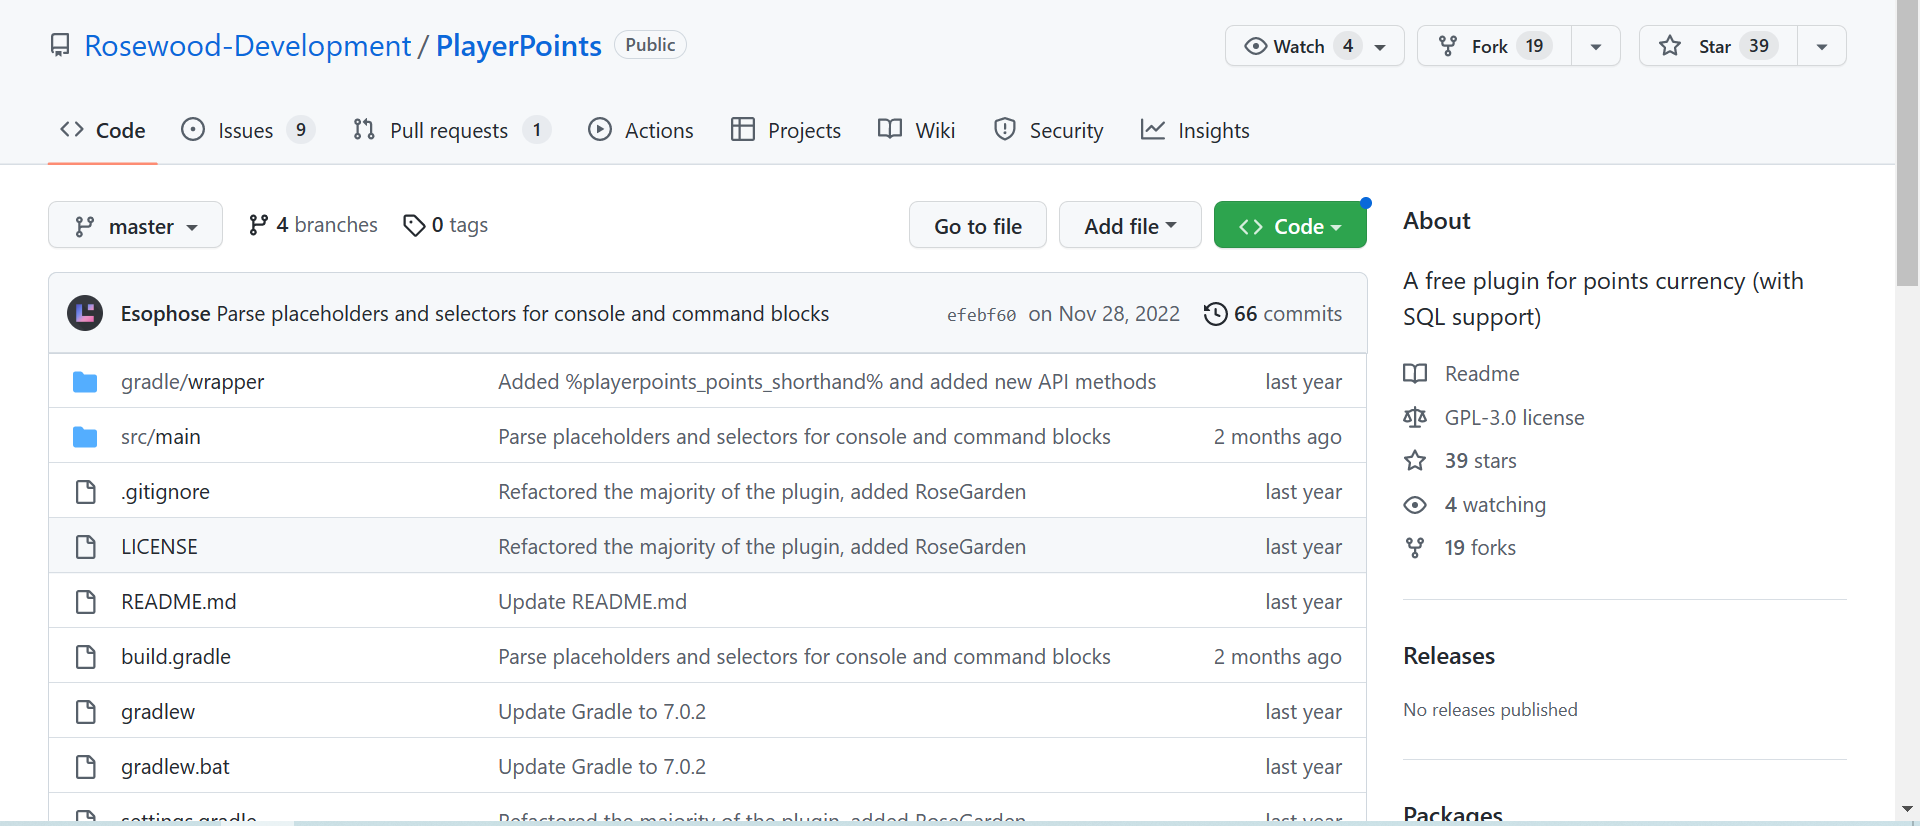Click the fork icon beside 19 forks
Screen dimensions: 1920x826
[x=1415, y=548]
